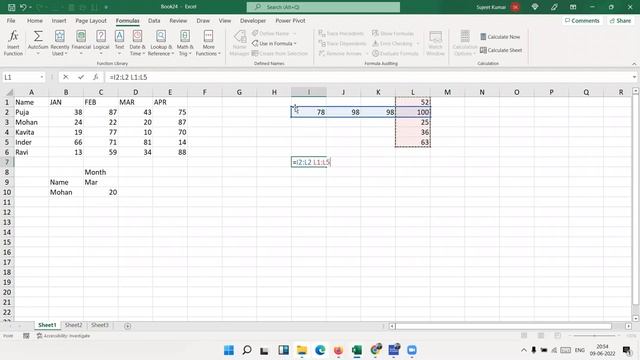Open Date & Time functions dropdown

137,42
